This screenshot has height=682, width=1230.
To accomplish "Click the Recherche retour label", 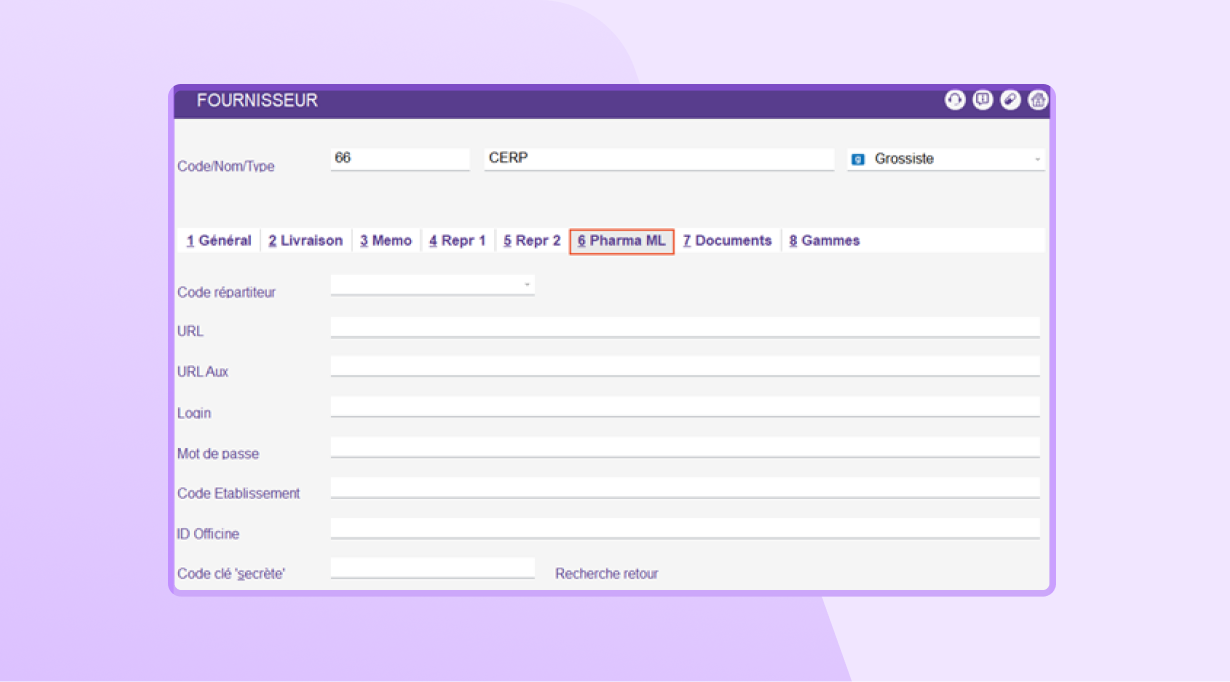I will (x=607, y=574).
